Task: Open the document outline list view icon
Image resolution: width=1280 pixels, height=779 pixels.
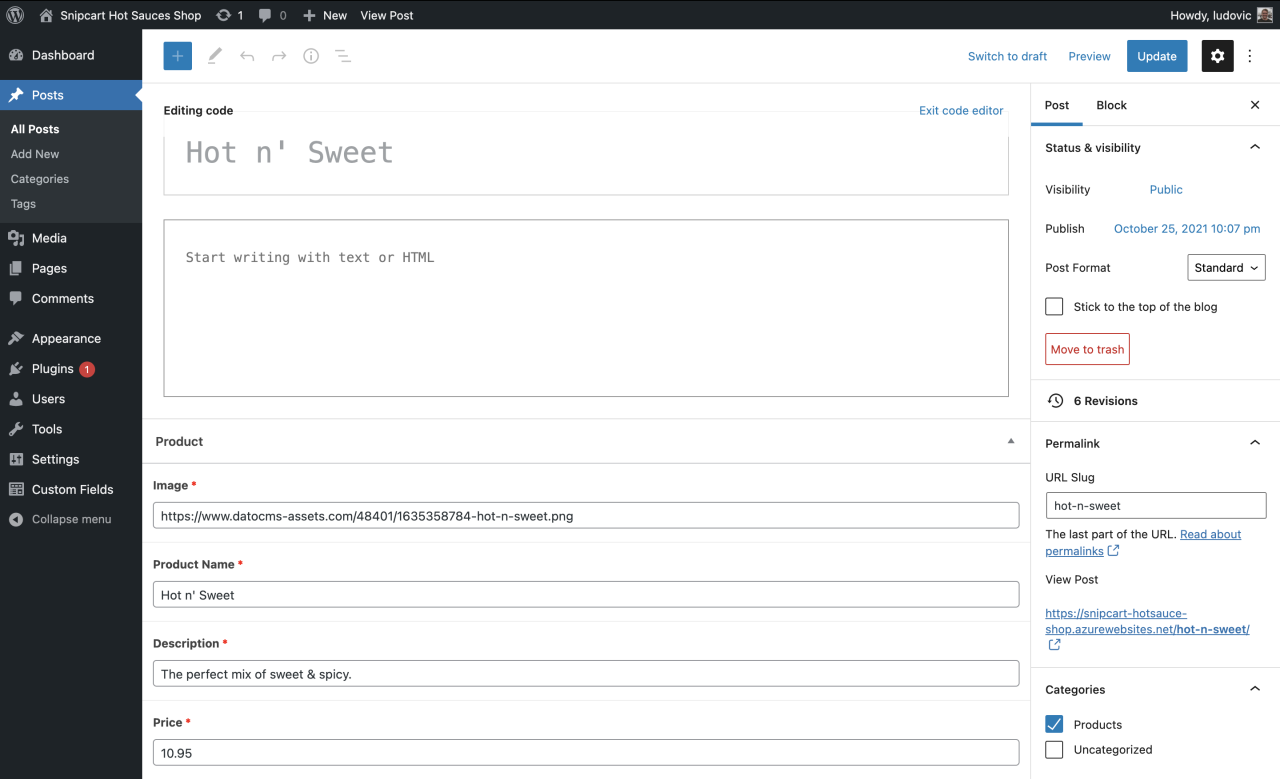Action: (343, 57)
